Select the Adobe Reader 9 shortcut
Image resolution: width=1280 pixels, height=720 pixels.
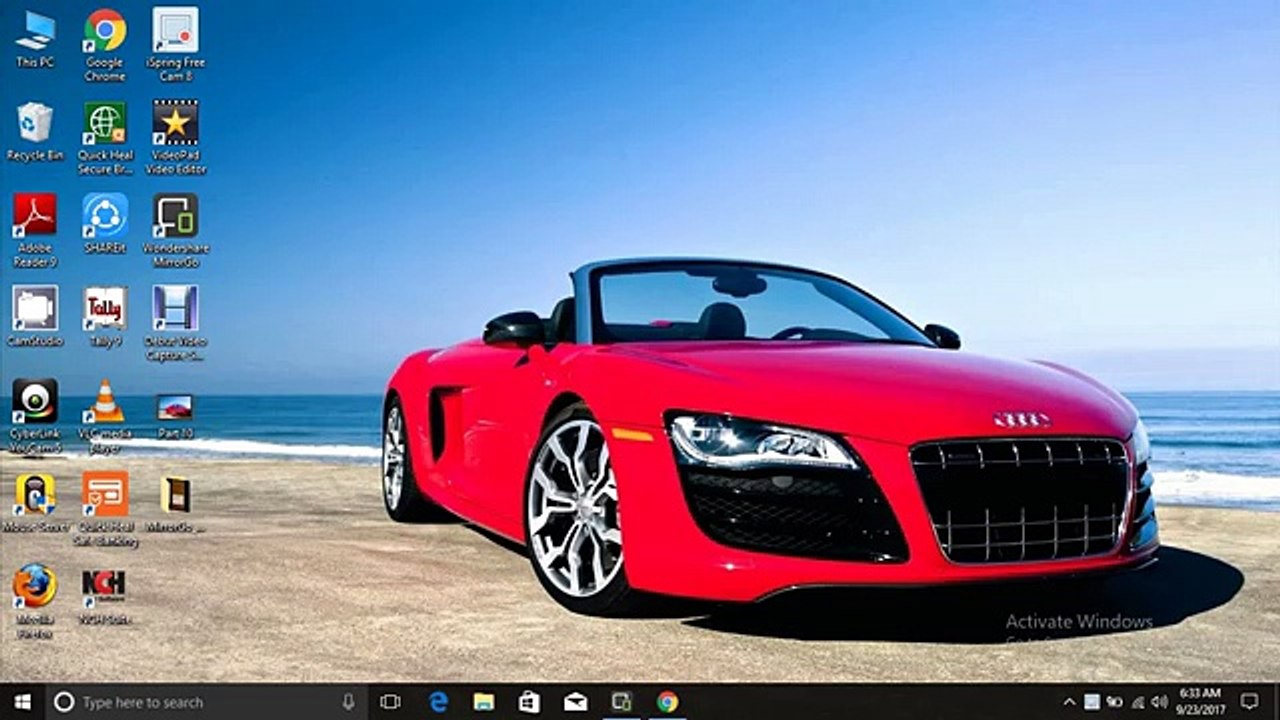click(35, 230)
